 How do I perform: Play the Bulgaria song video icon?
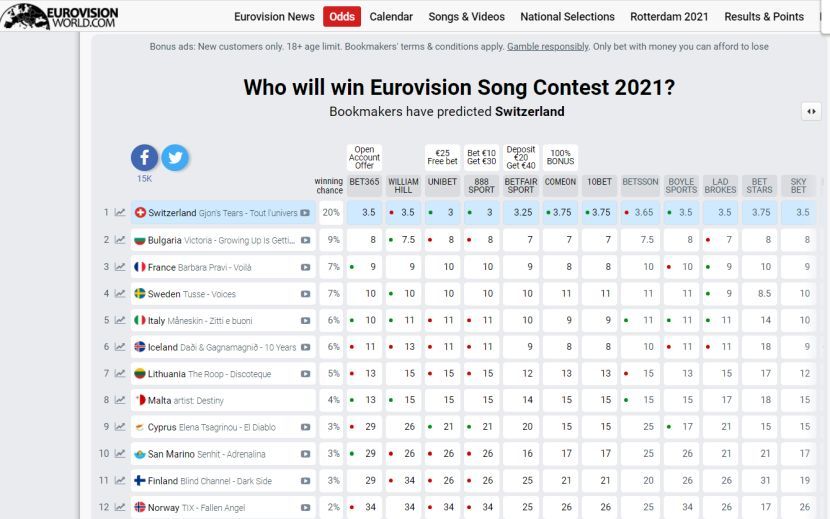click(305, 240)
